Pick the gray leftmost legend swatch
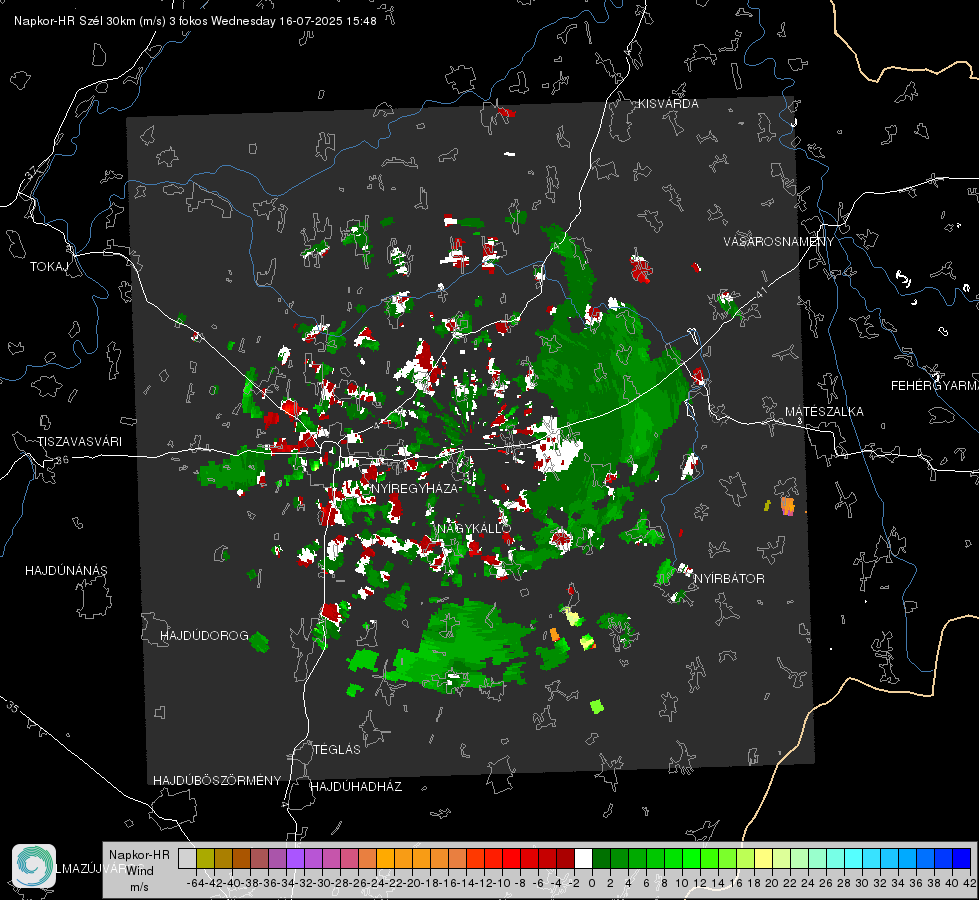The height and width of the screenshot is (900, 979). click(187, 858)
